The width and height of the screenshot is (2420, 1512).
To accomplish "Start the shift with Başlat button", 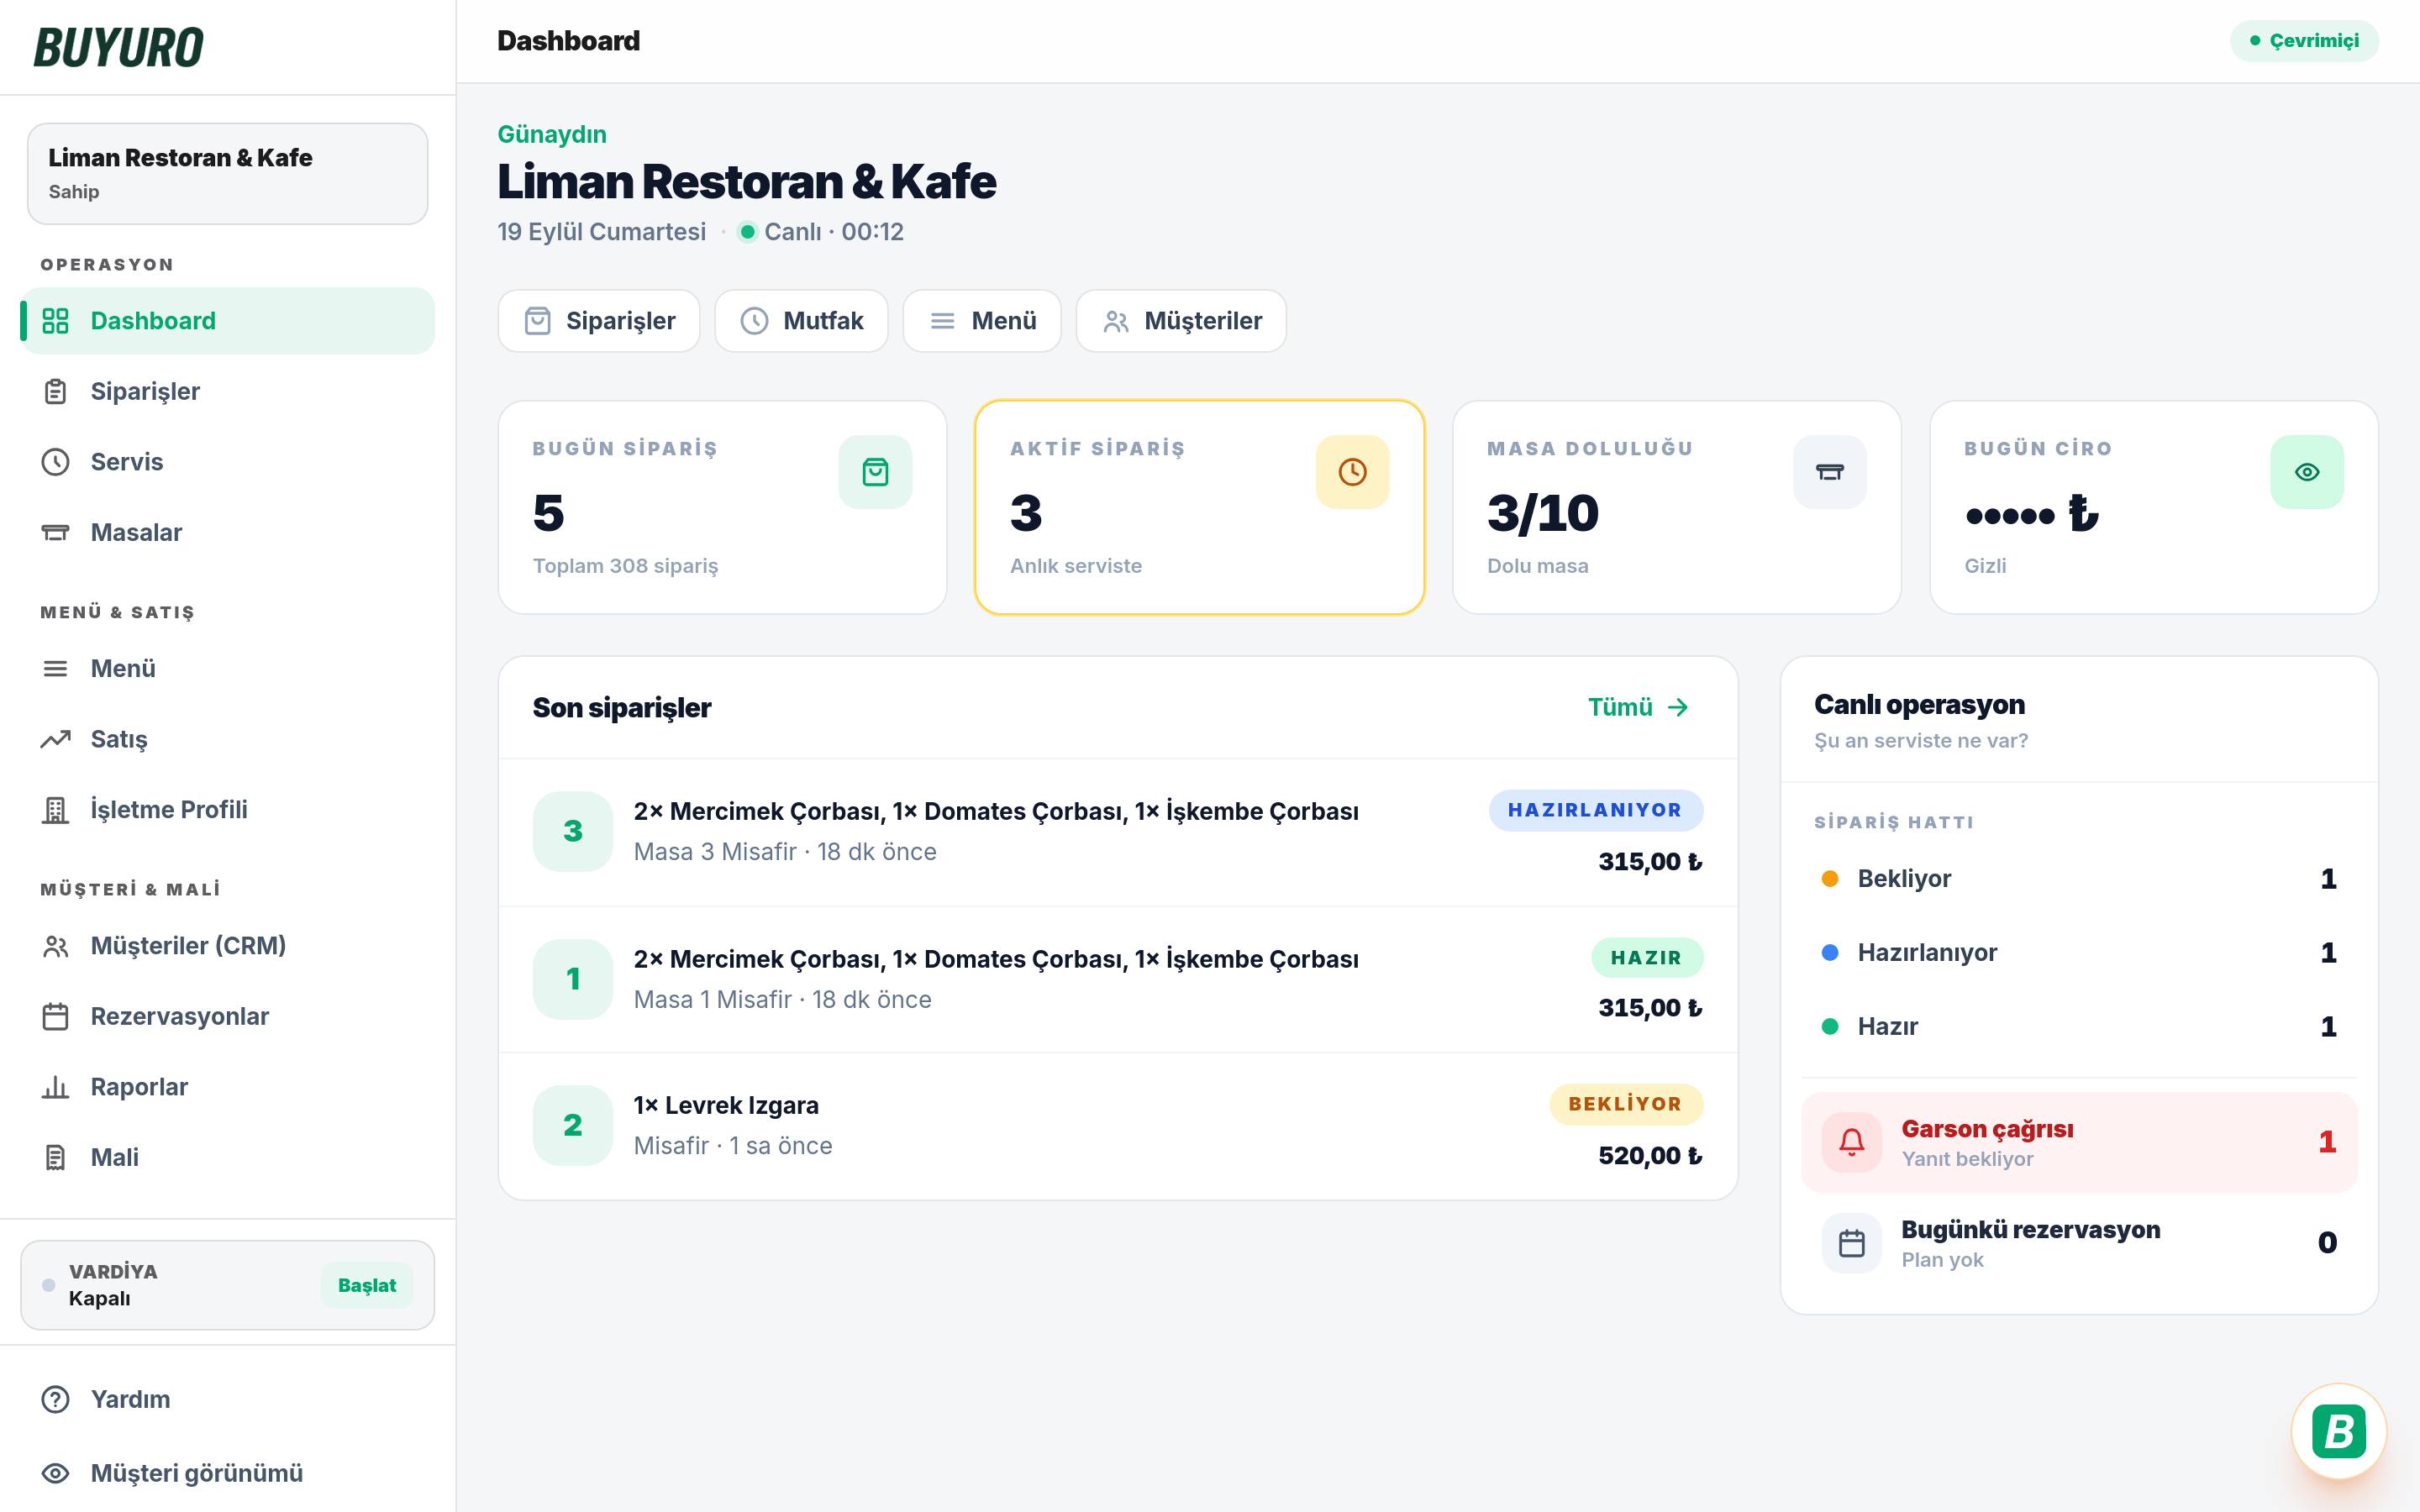I will click(x=367, y=1285).
